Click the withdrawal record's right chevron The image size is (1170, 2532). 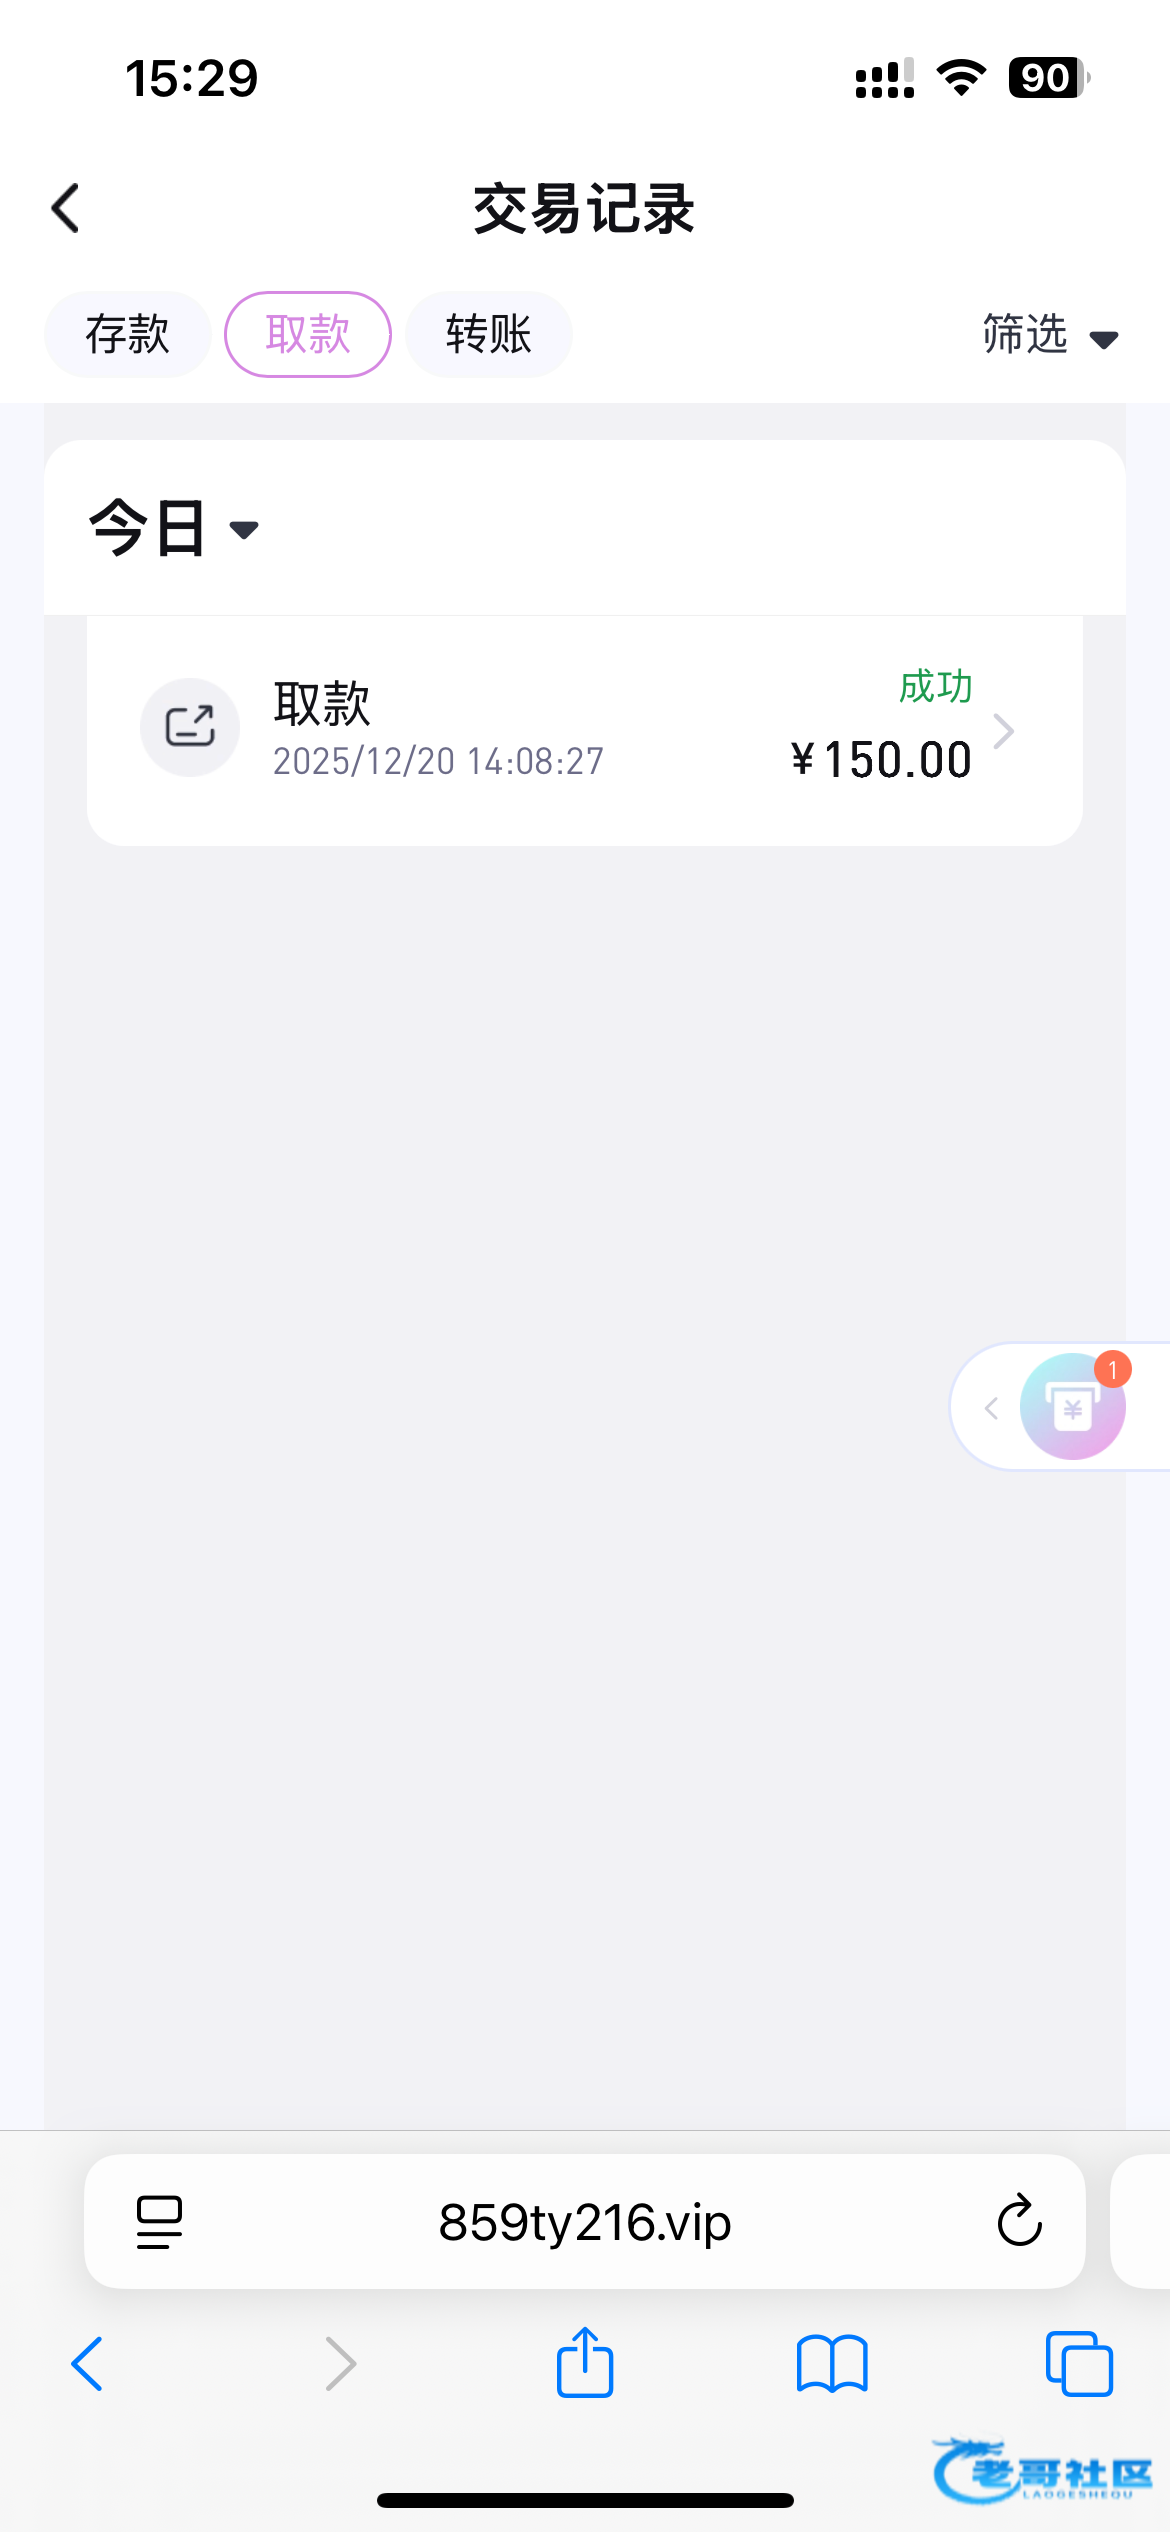[1004, 731]
